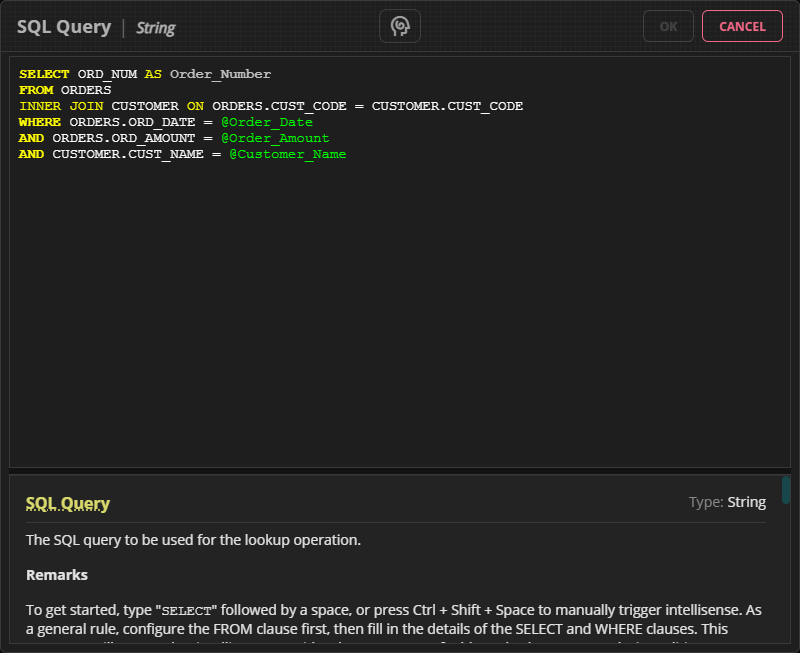Click the @Customer_Name parameter text
Image resolution: width=800 pixels, height=653 pixels.
pos(288,154)
